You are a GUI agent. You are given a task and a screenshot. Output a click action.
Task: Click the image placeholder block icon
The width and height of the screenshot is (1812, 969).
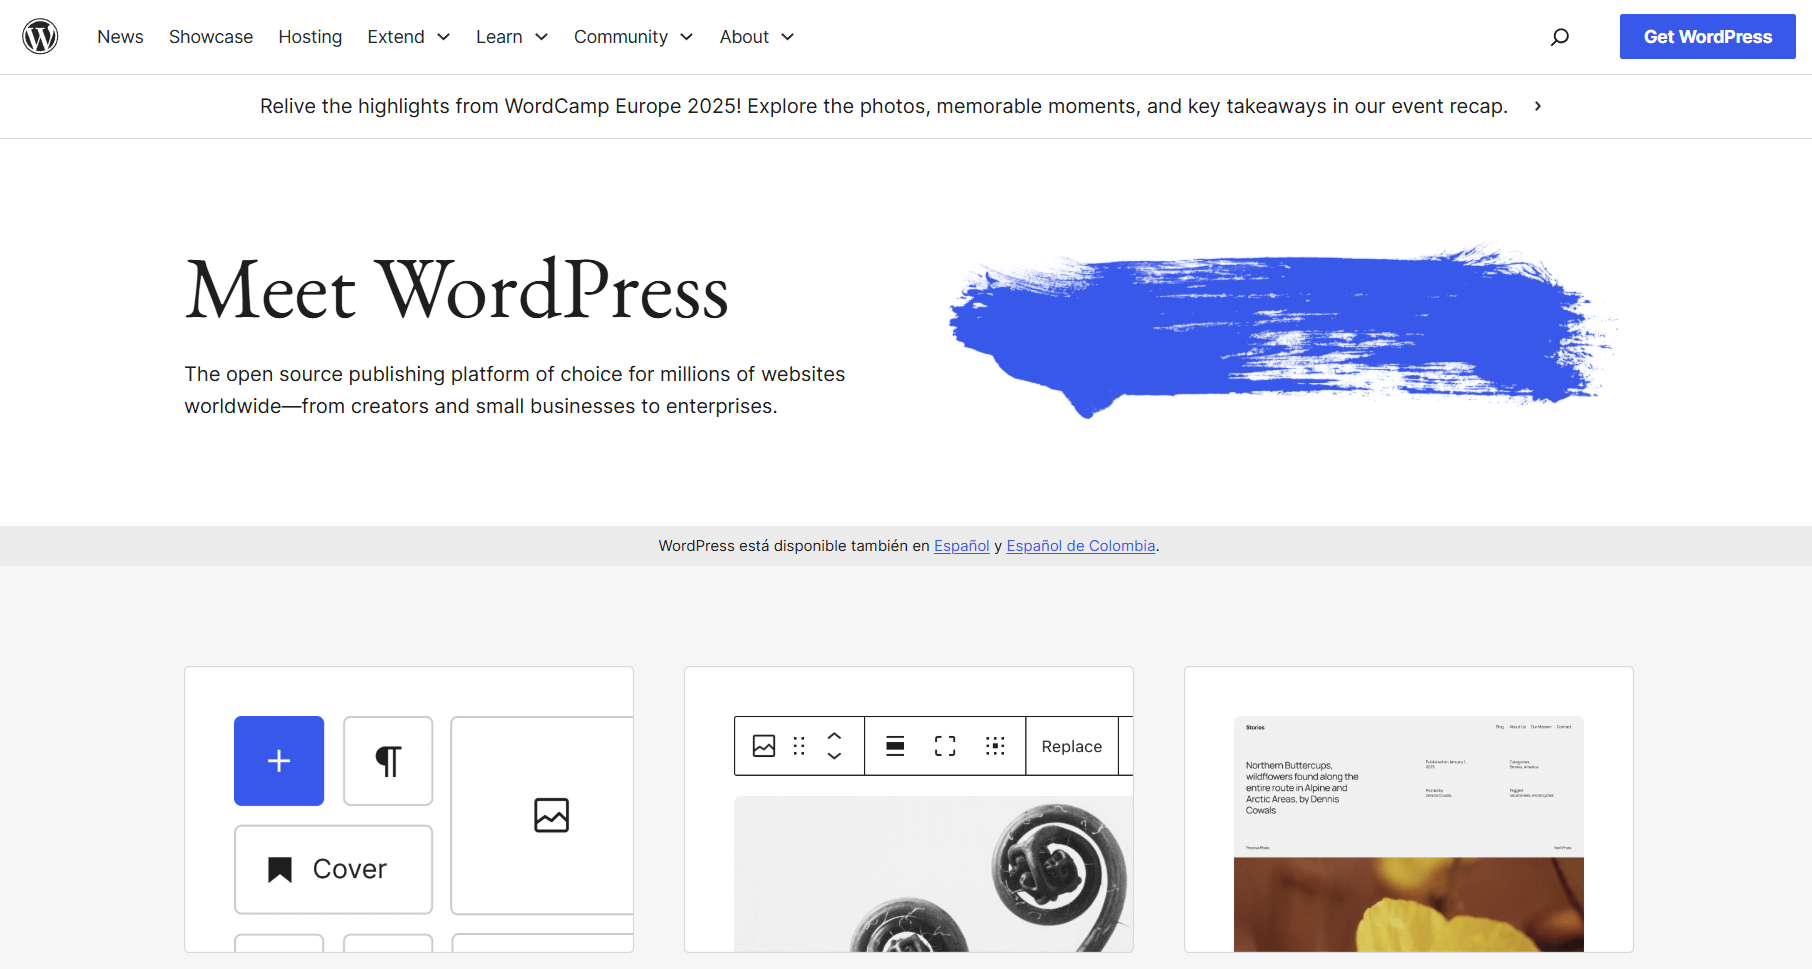[551, 815]
